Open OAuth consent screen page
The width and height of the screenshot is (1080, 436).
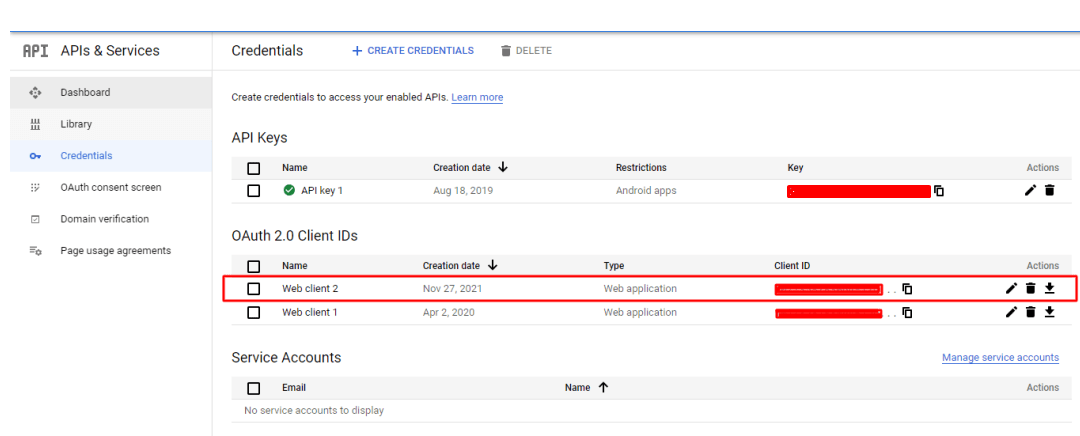click(x=111, y=187)
